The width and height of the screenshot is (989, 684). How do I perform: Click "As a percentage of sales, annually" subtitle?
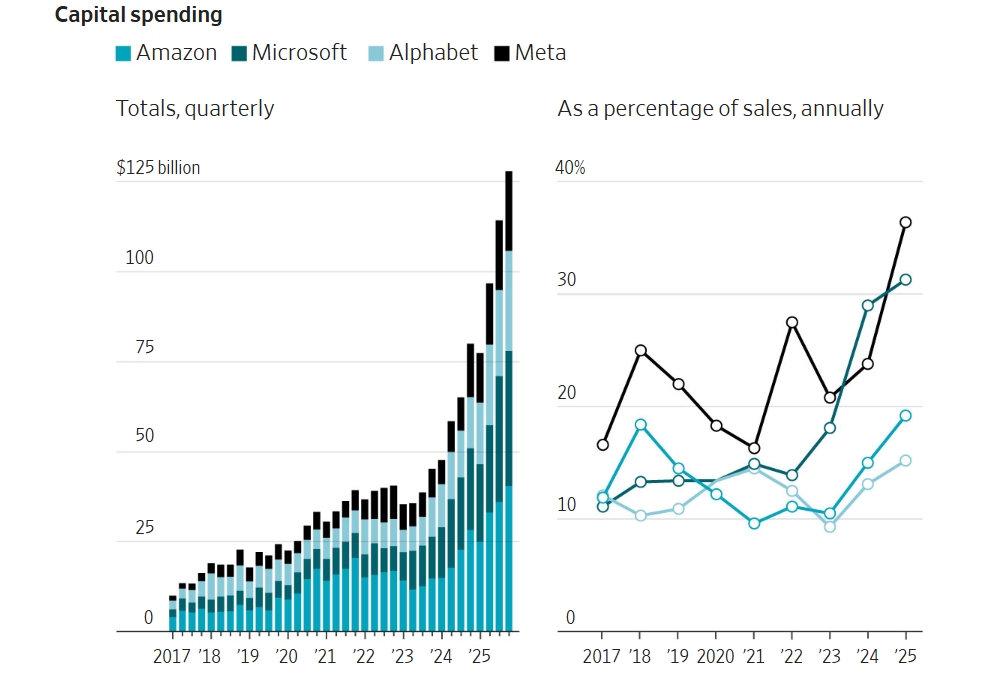tap(720, 108)
